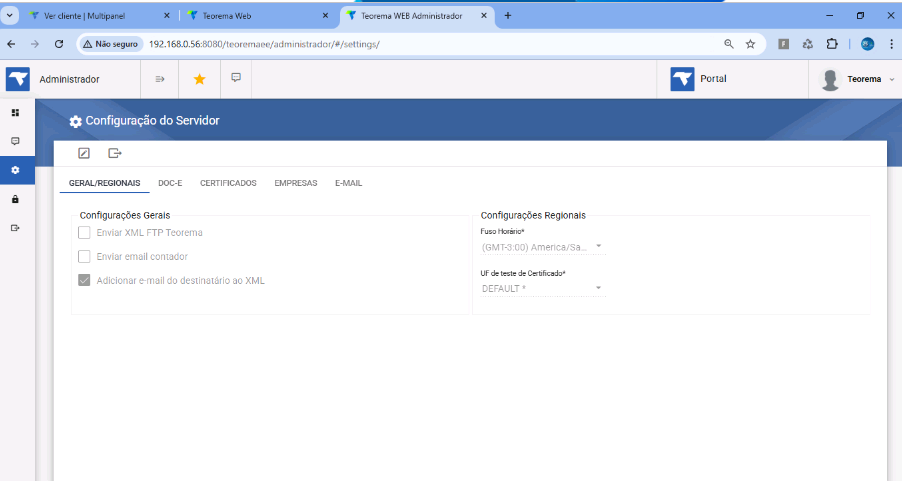Click the user avatar picture
This screenshot has width=902, height=481.
(x=830, y=79)
